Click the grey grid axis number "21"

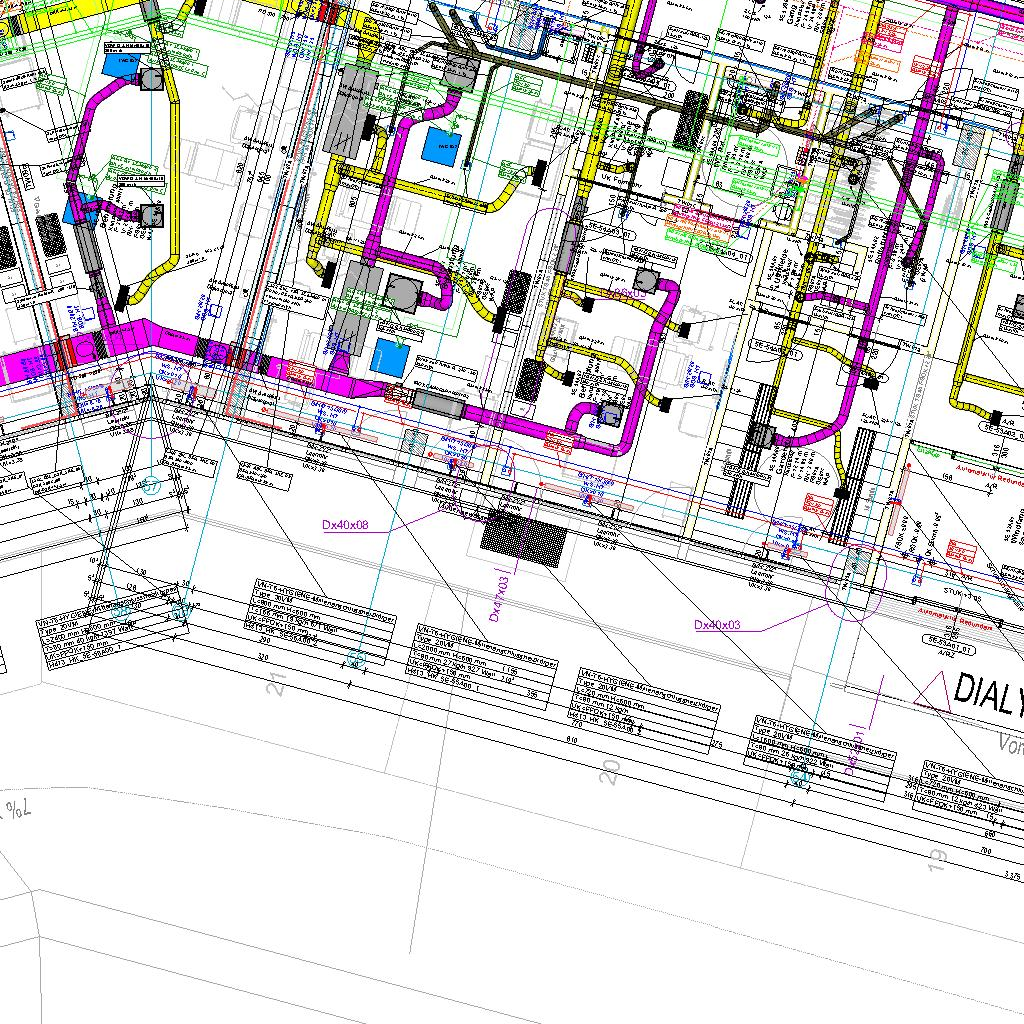point(278,686)
